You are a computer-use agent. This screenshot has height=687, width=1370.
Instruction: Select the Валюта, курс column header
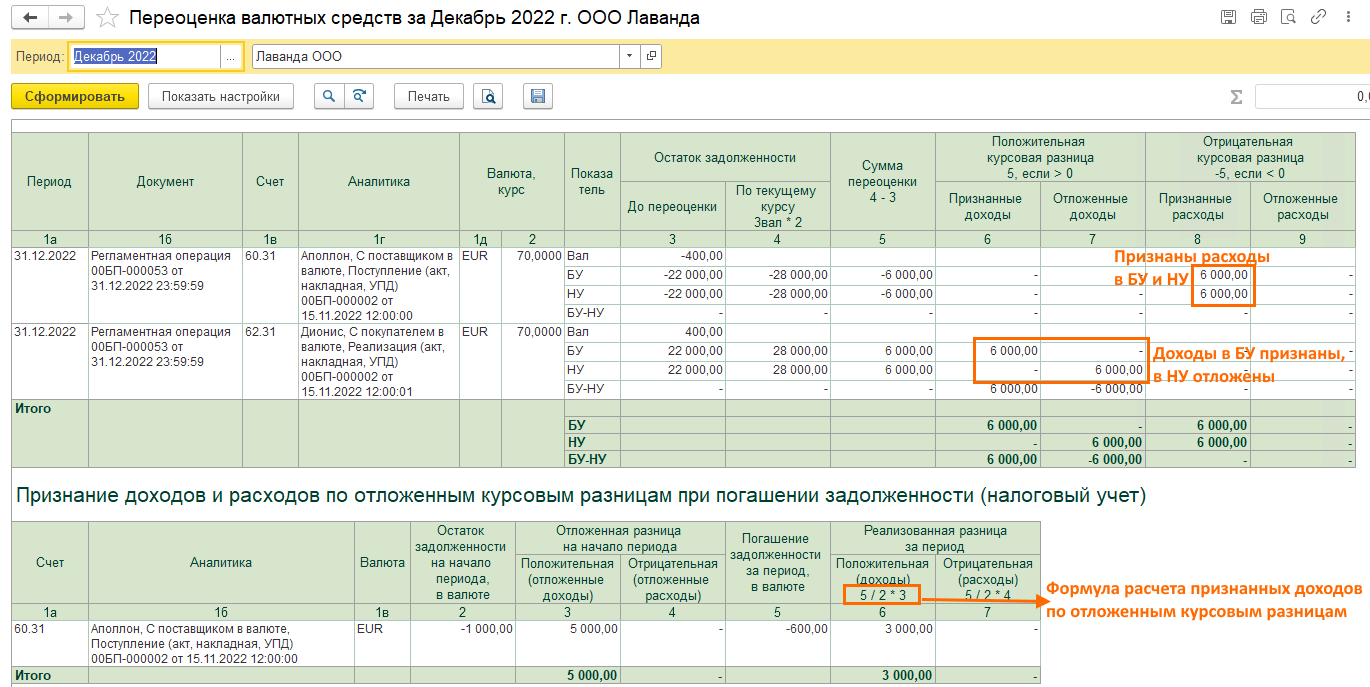point(511,182)
